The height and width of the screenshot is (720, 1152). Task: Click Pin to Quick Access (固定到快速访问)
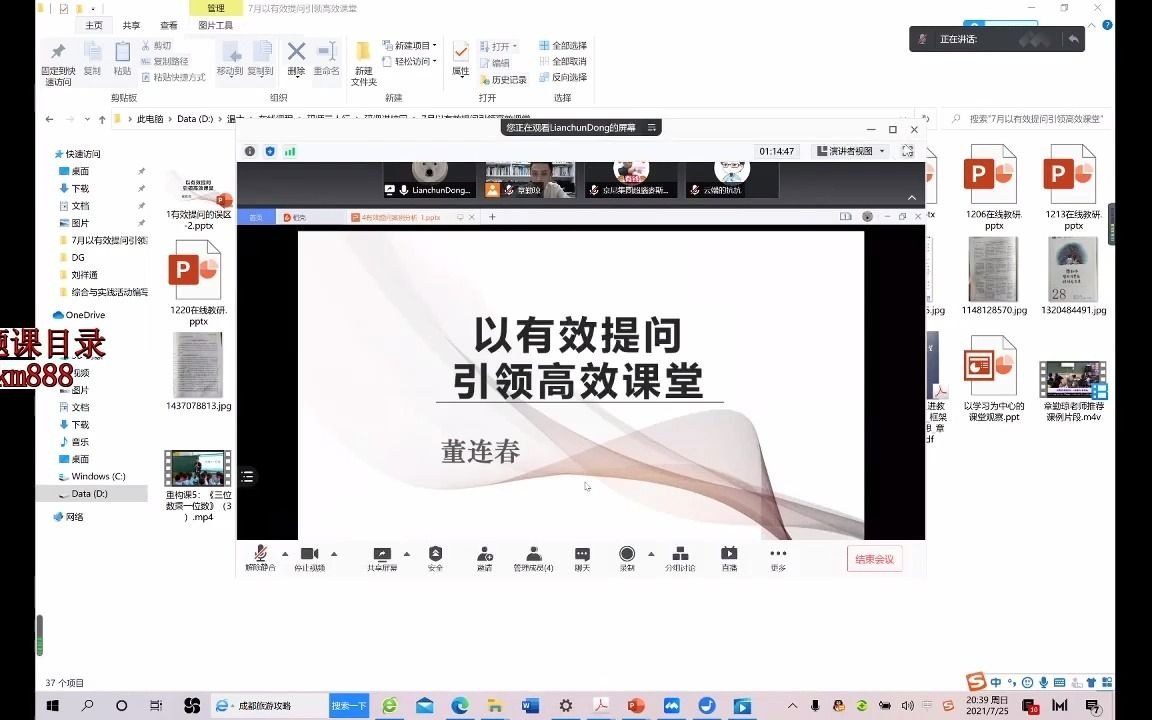(58, 63)
